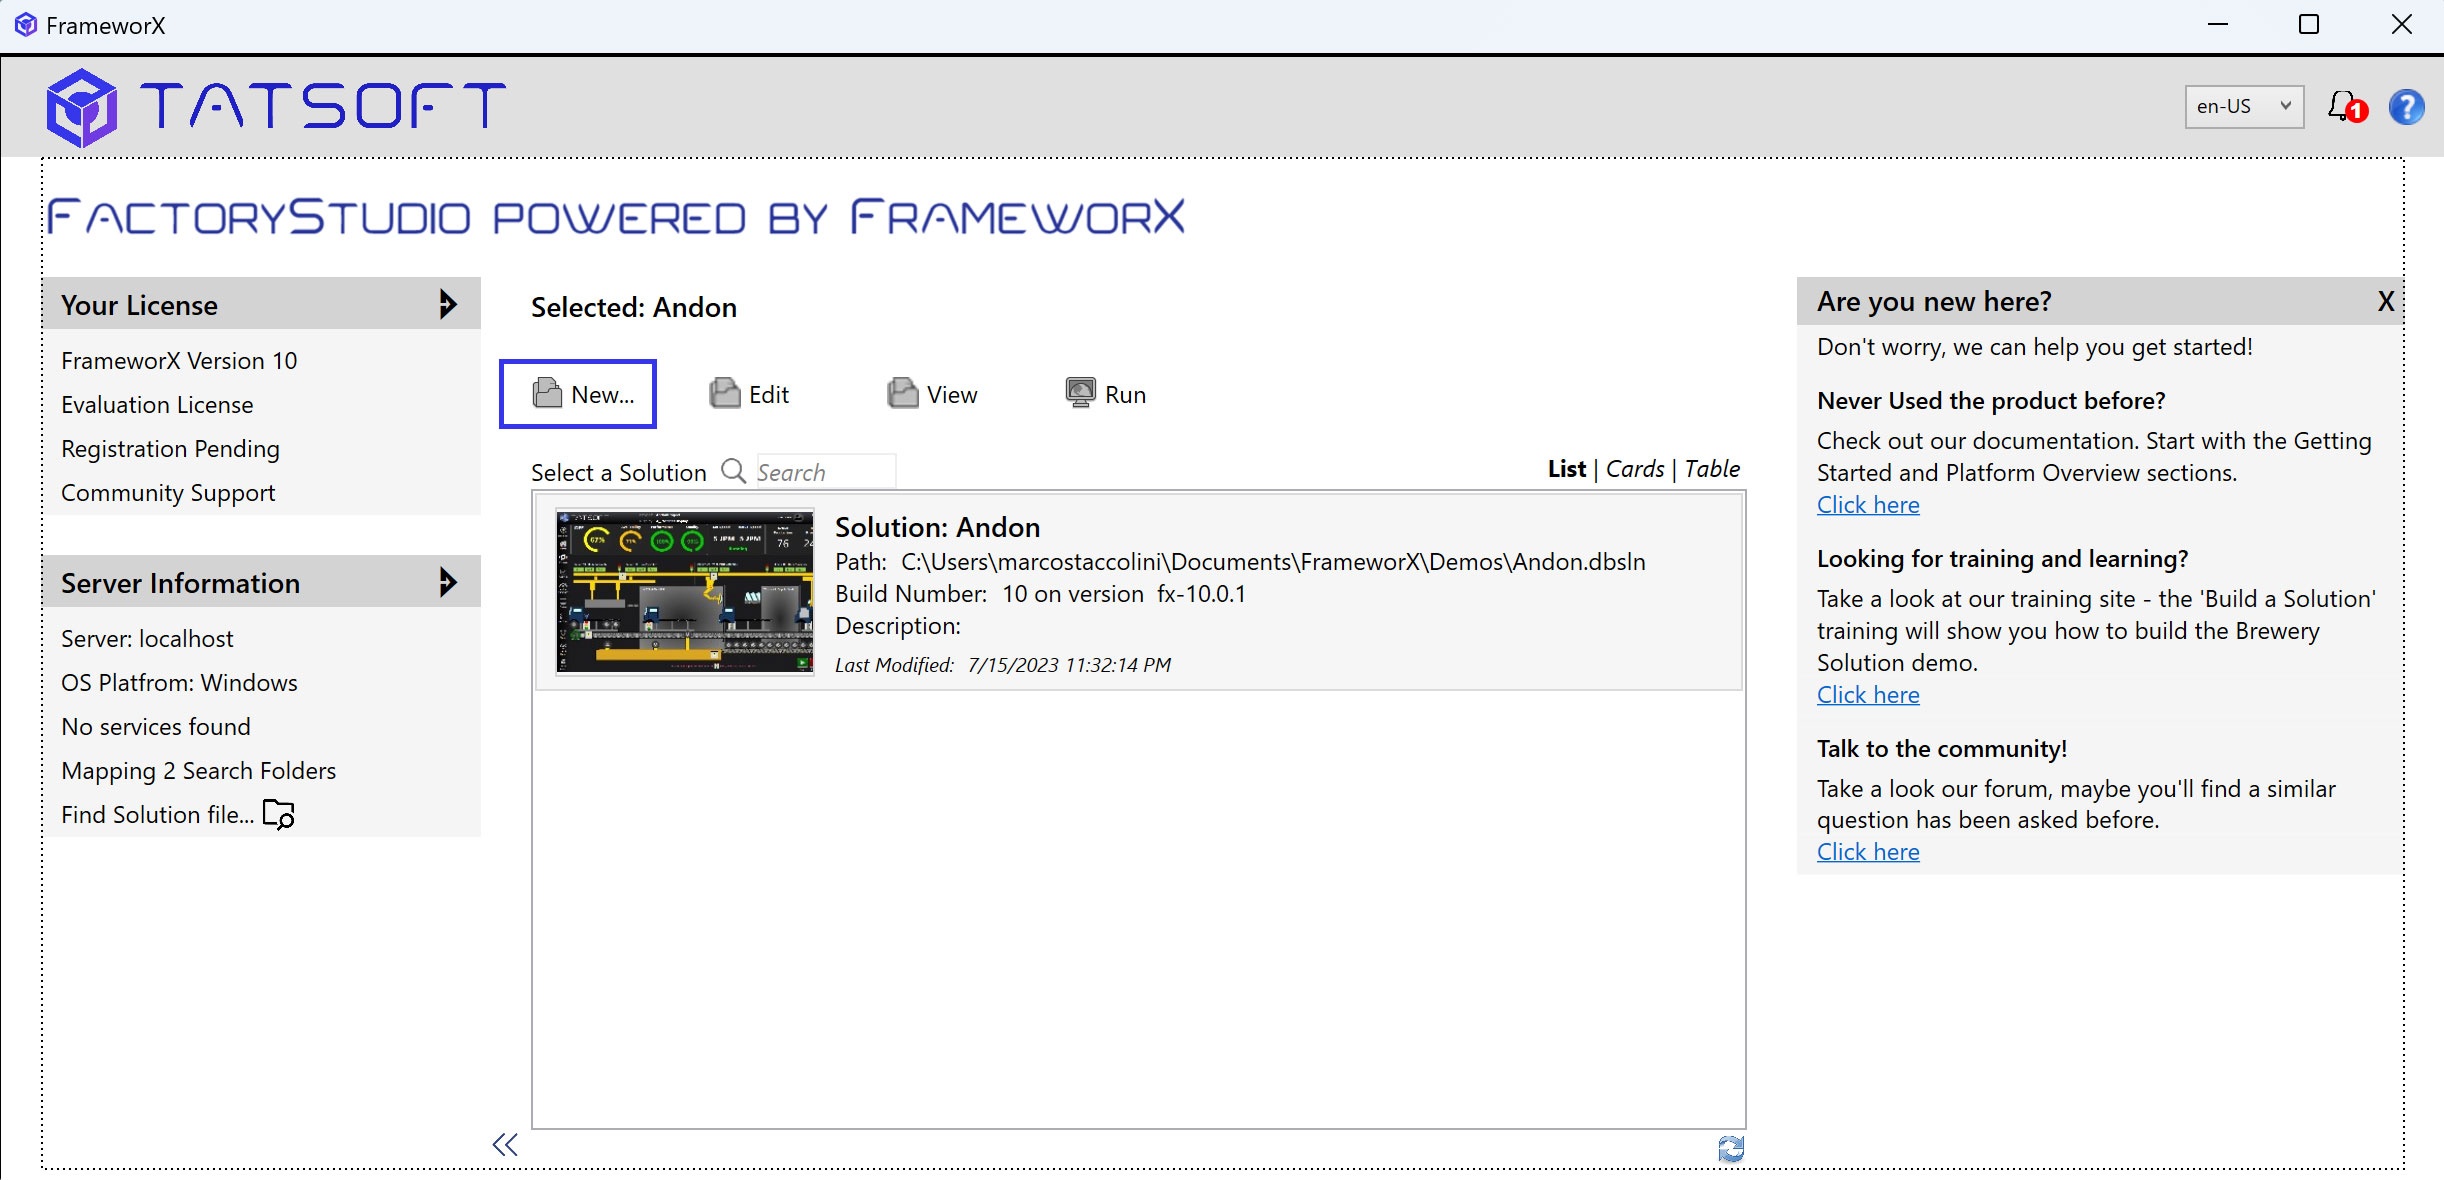Image resolution: width=2444 pixels, height=1180 pixels.
Task: Open the notifications bell icon
Action: tap(2346, 106)
